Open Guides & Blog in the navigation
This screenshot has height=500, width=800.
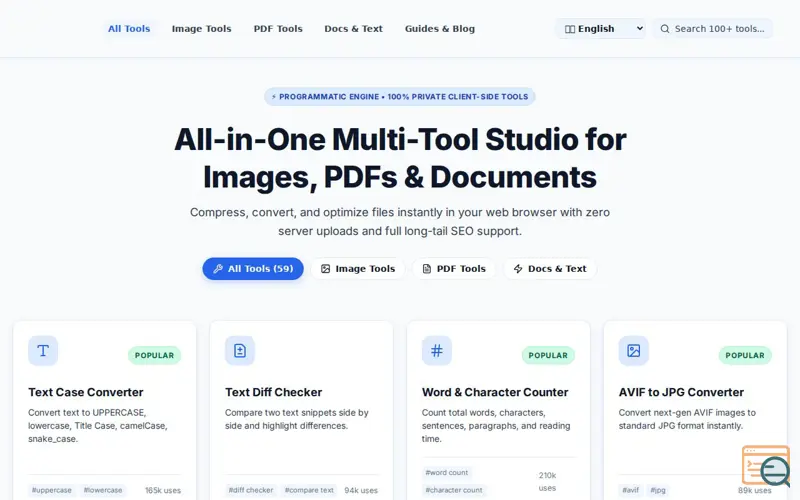(440, 29)
